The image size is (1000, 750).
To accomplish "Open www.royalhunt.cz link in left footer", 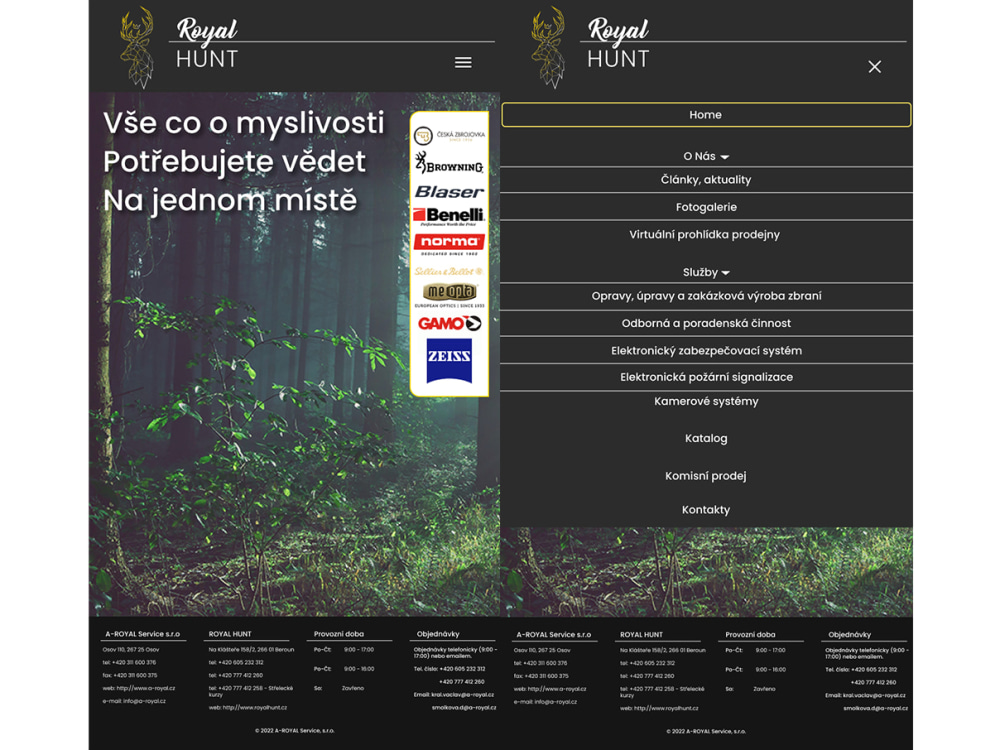I will tap(254, 707).
